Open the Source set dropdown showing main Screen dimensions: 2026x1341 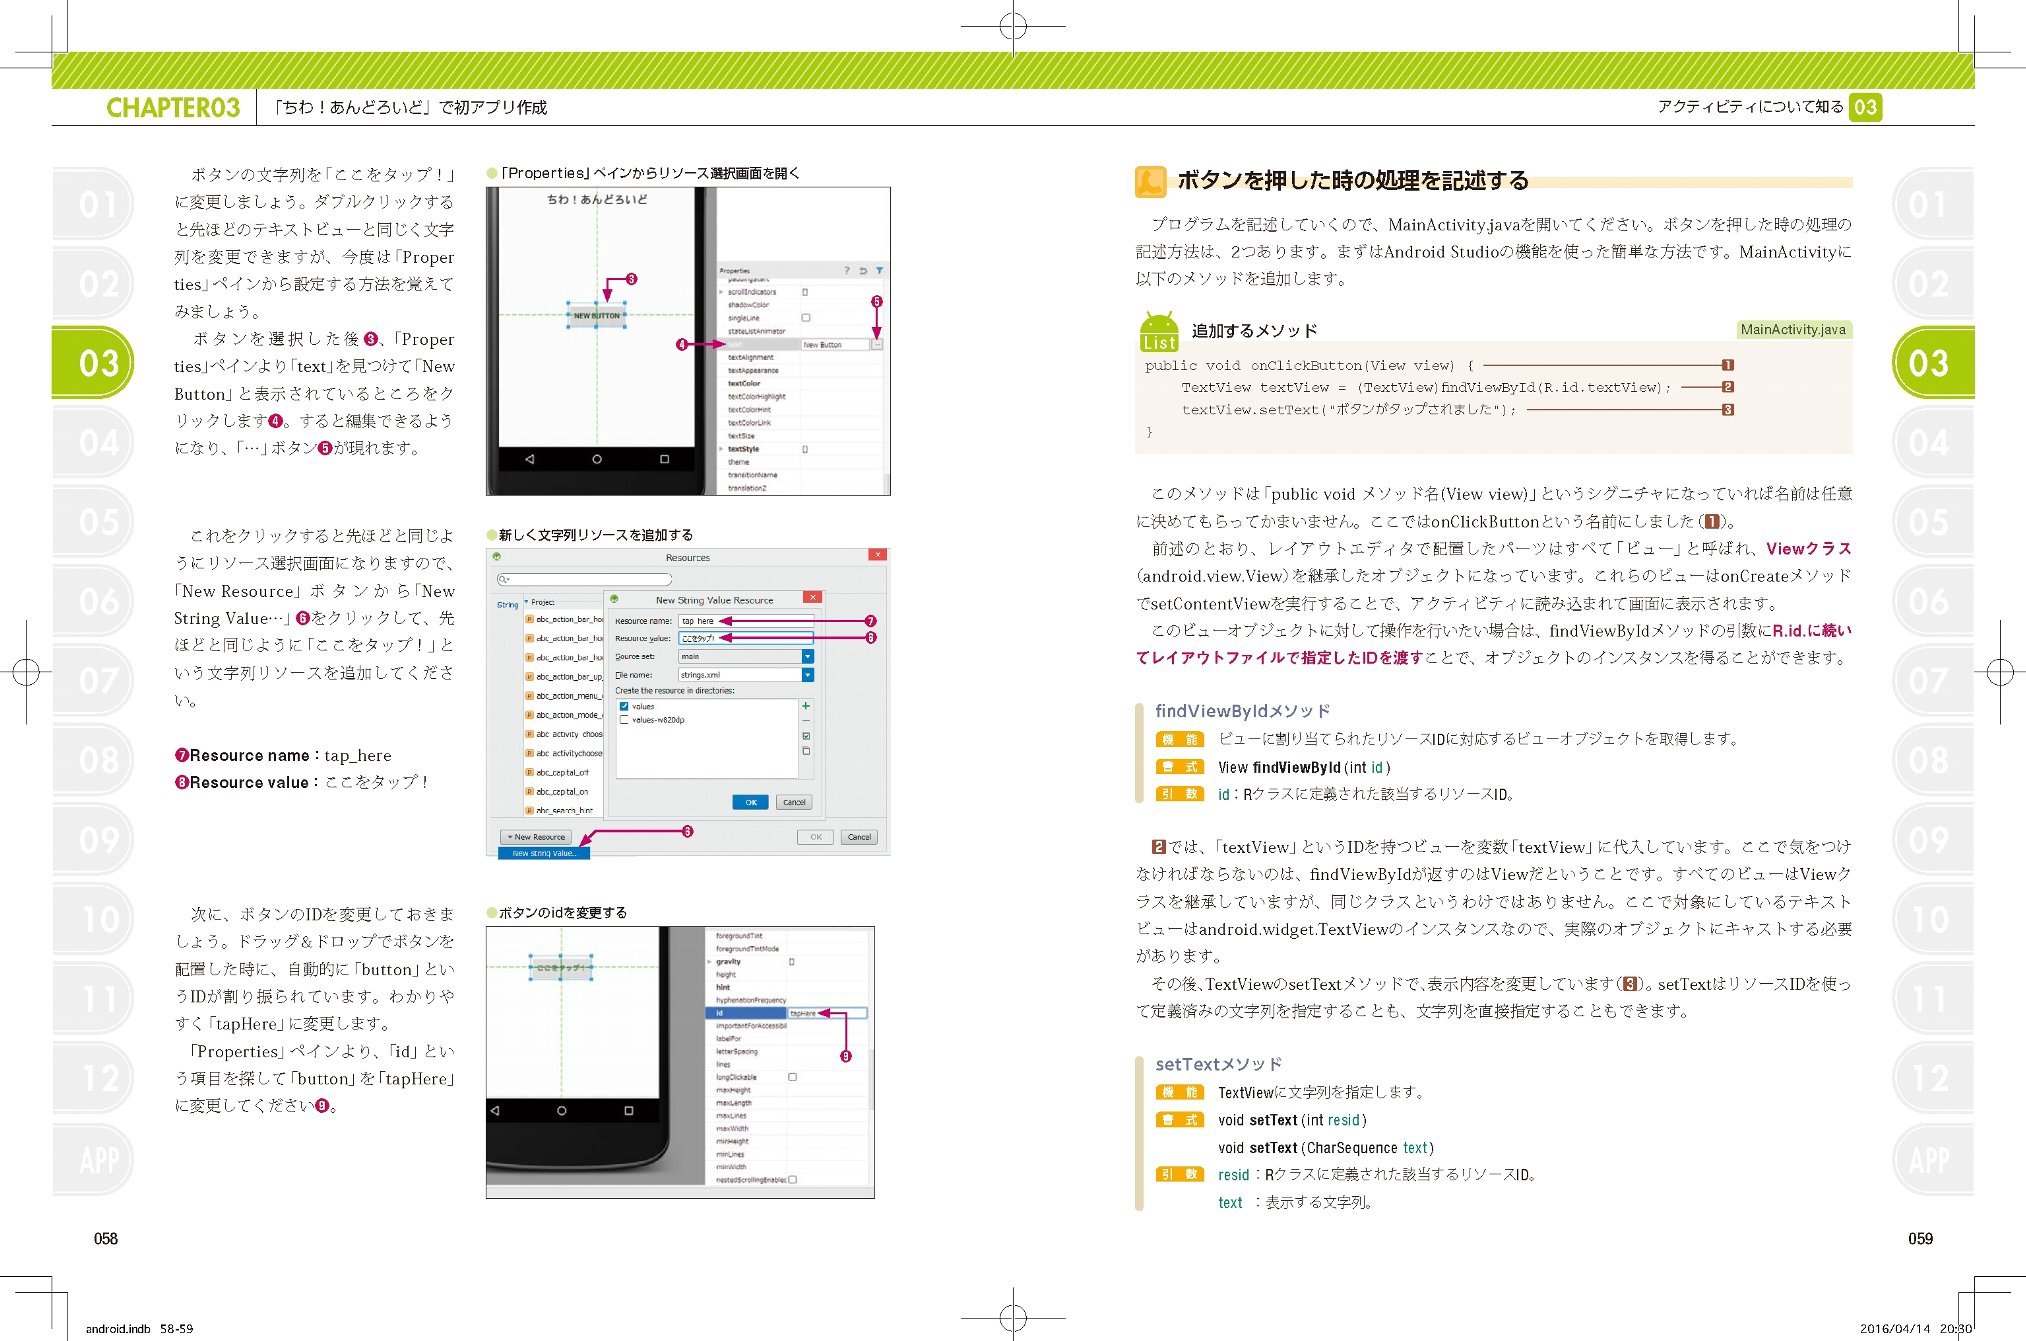tap(807, 657)
